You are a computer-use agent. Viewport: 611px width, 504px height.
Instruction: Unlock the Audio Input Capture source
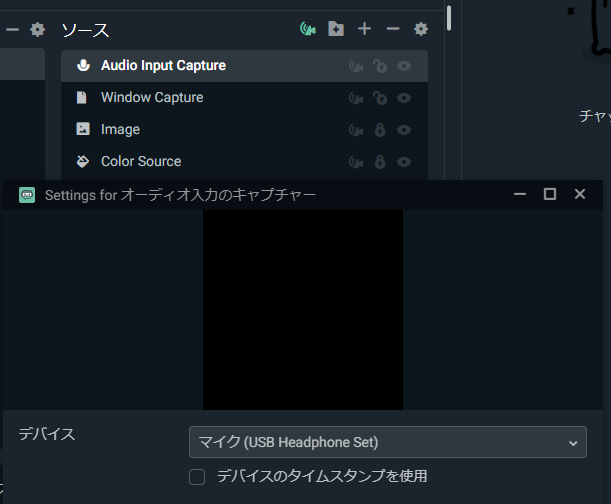(380, 66)
